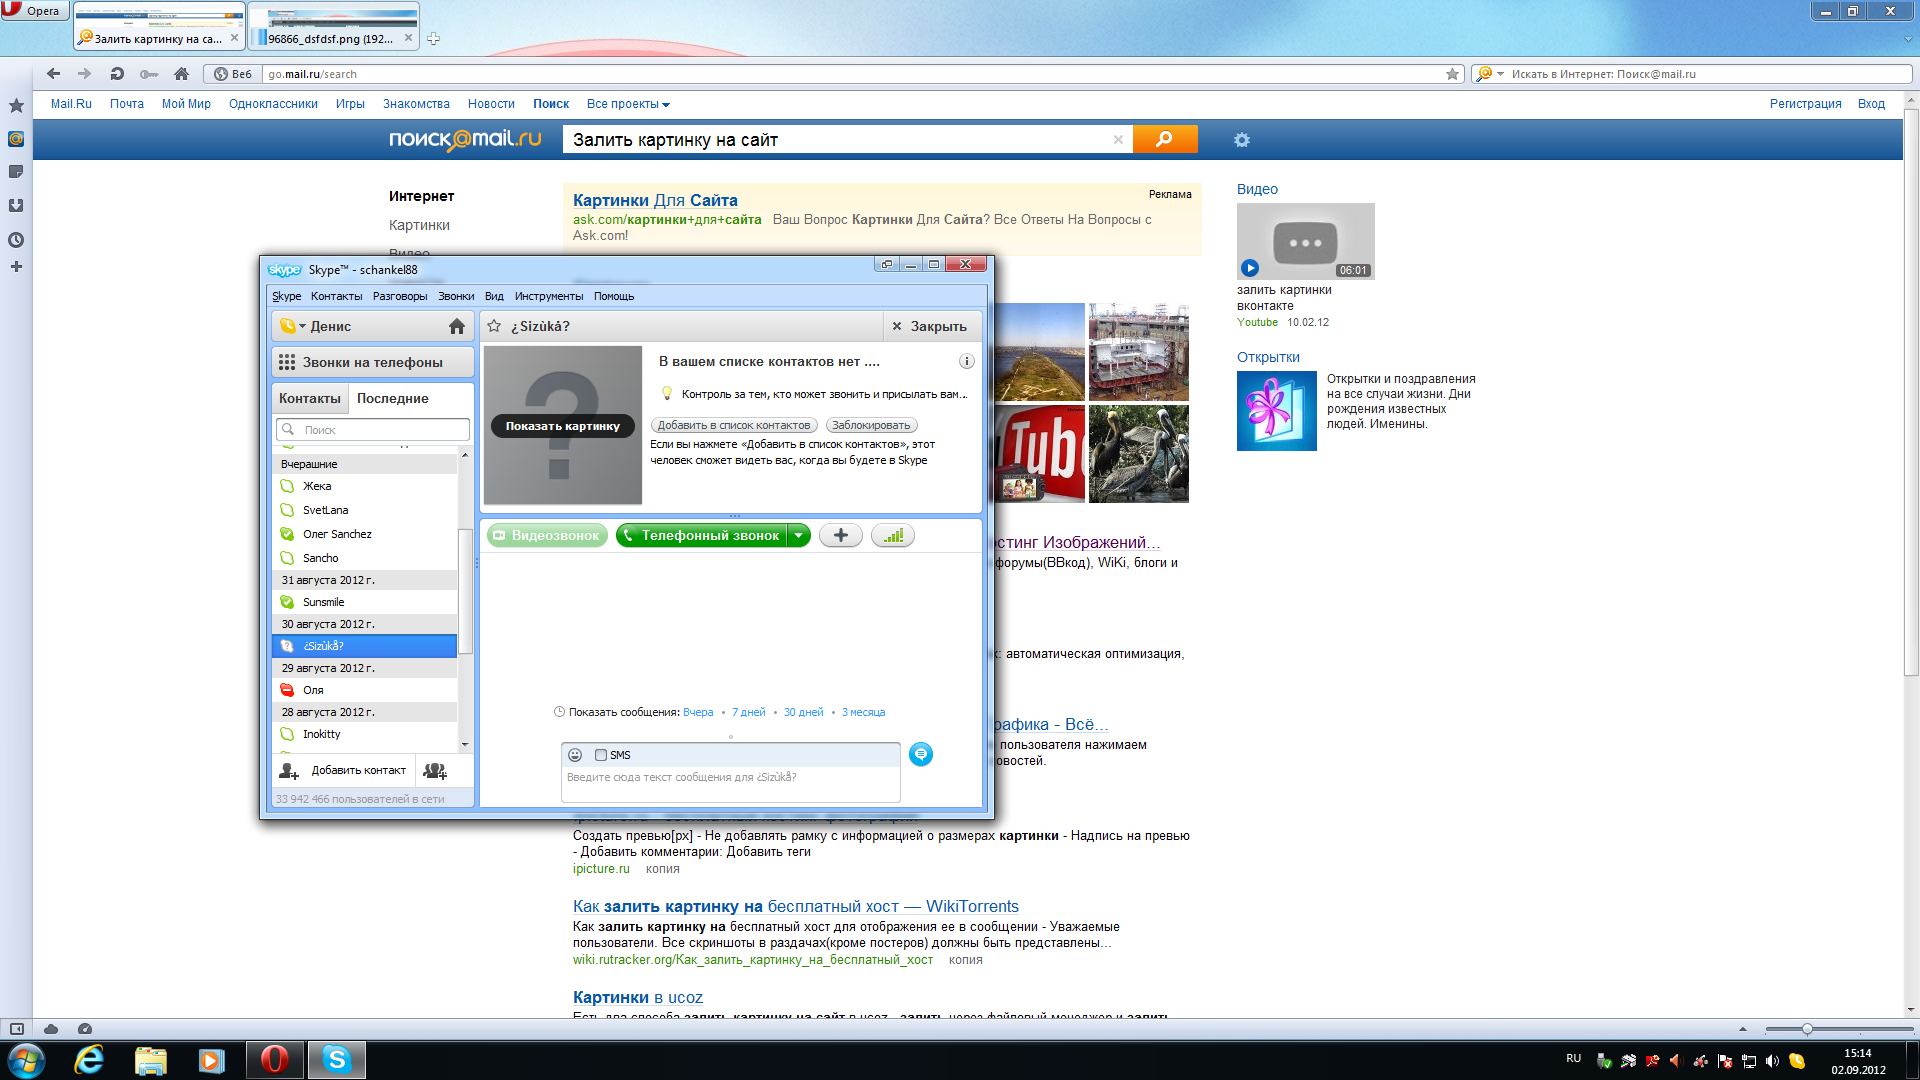Open the WikiTorrents search result link
This screenshot has height=1080, width=1920.
795,906
